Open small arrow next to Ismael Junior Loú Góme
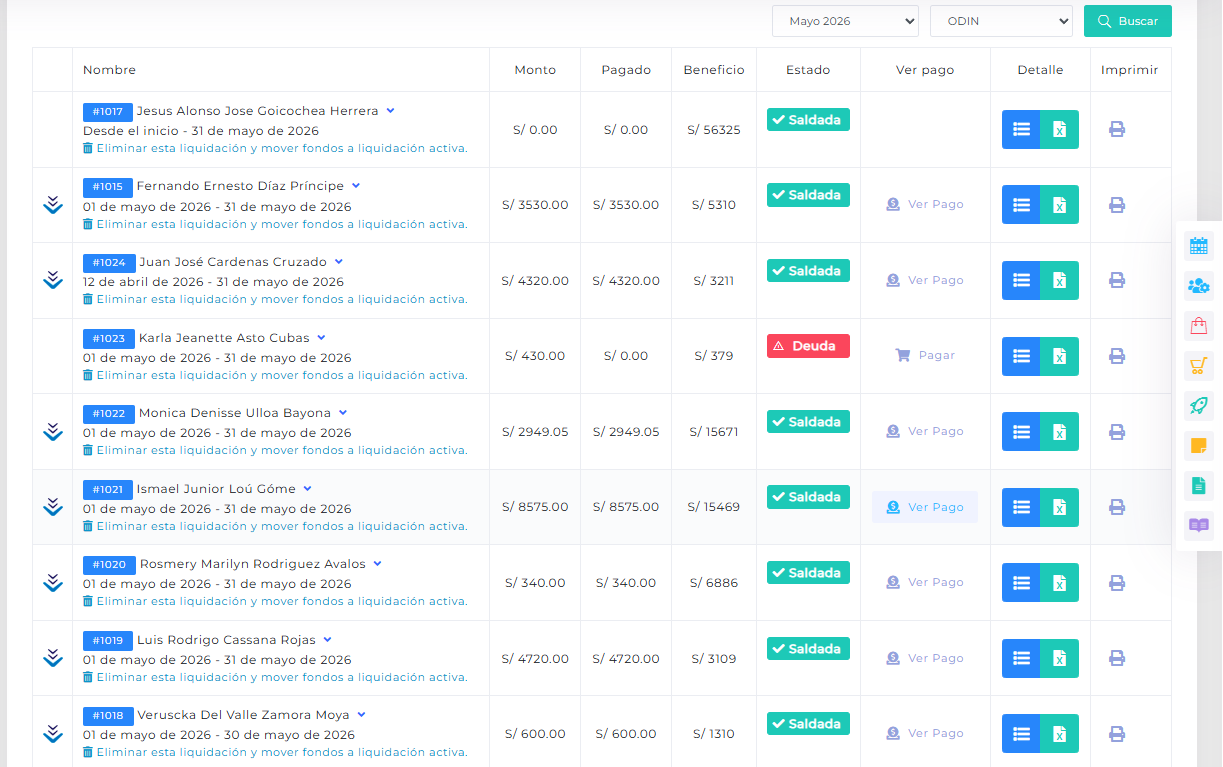The image size is (1223, 767). pos(308,489)
